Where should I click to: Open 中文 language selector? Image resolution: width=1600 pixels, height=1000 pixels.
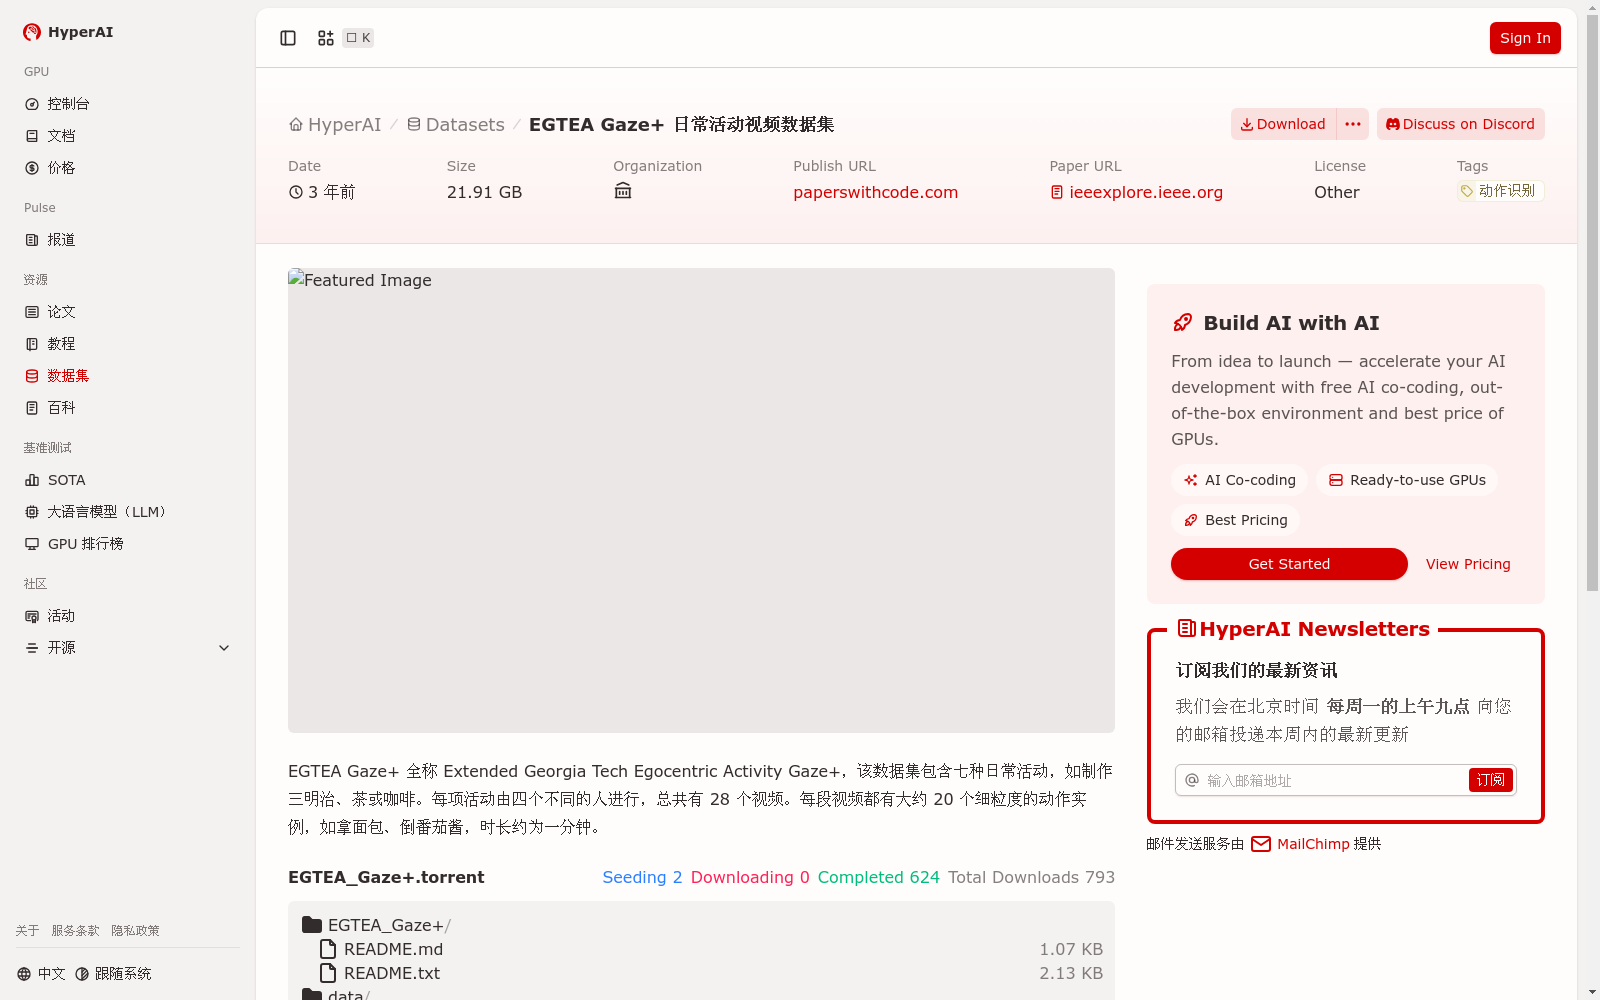tap(41, 974)
